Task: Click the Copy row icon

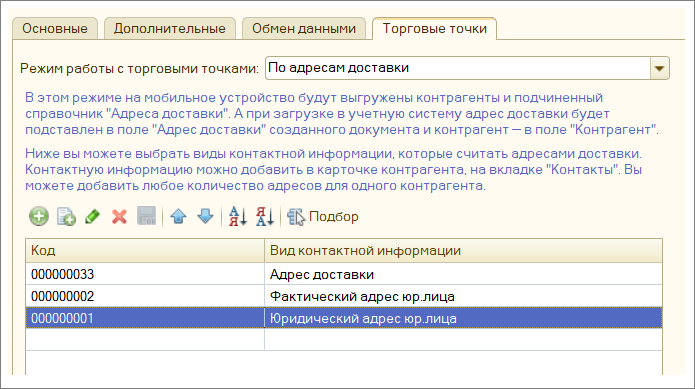Action: tap(66, 217)
